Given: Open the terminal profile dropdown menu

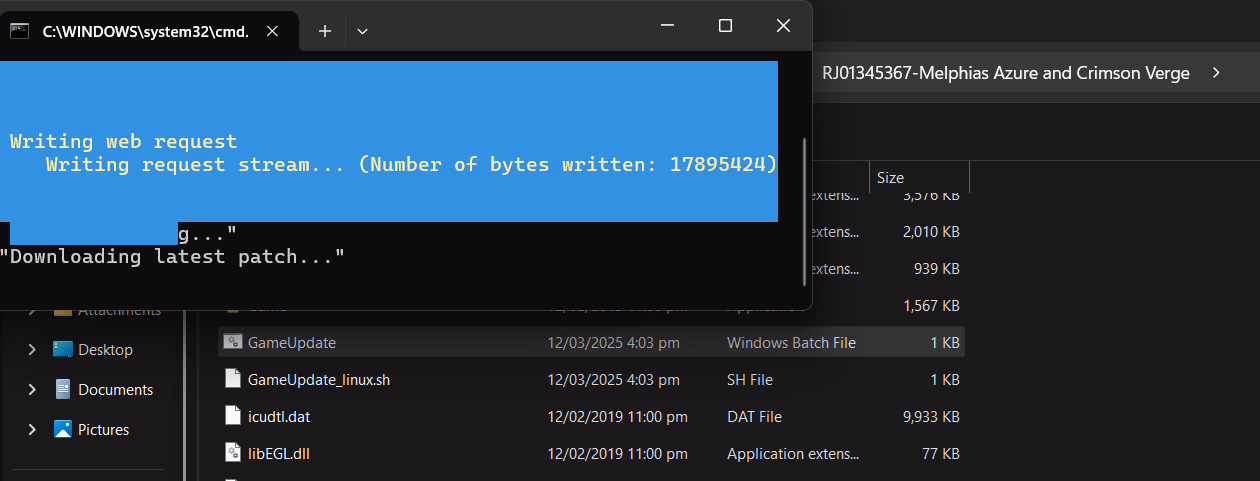Looking at the screenshot, I should tap(362, 31).
